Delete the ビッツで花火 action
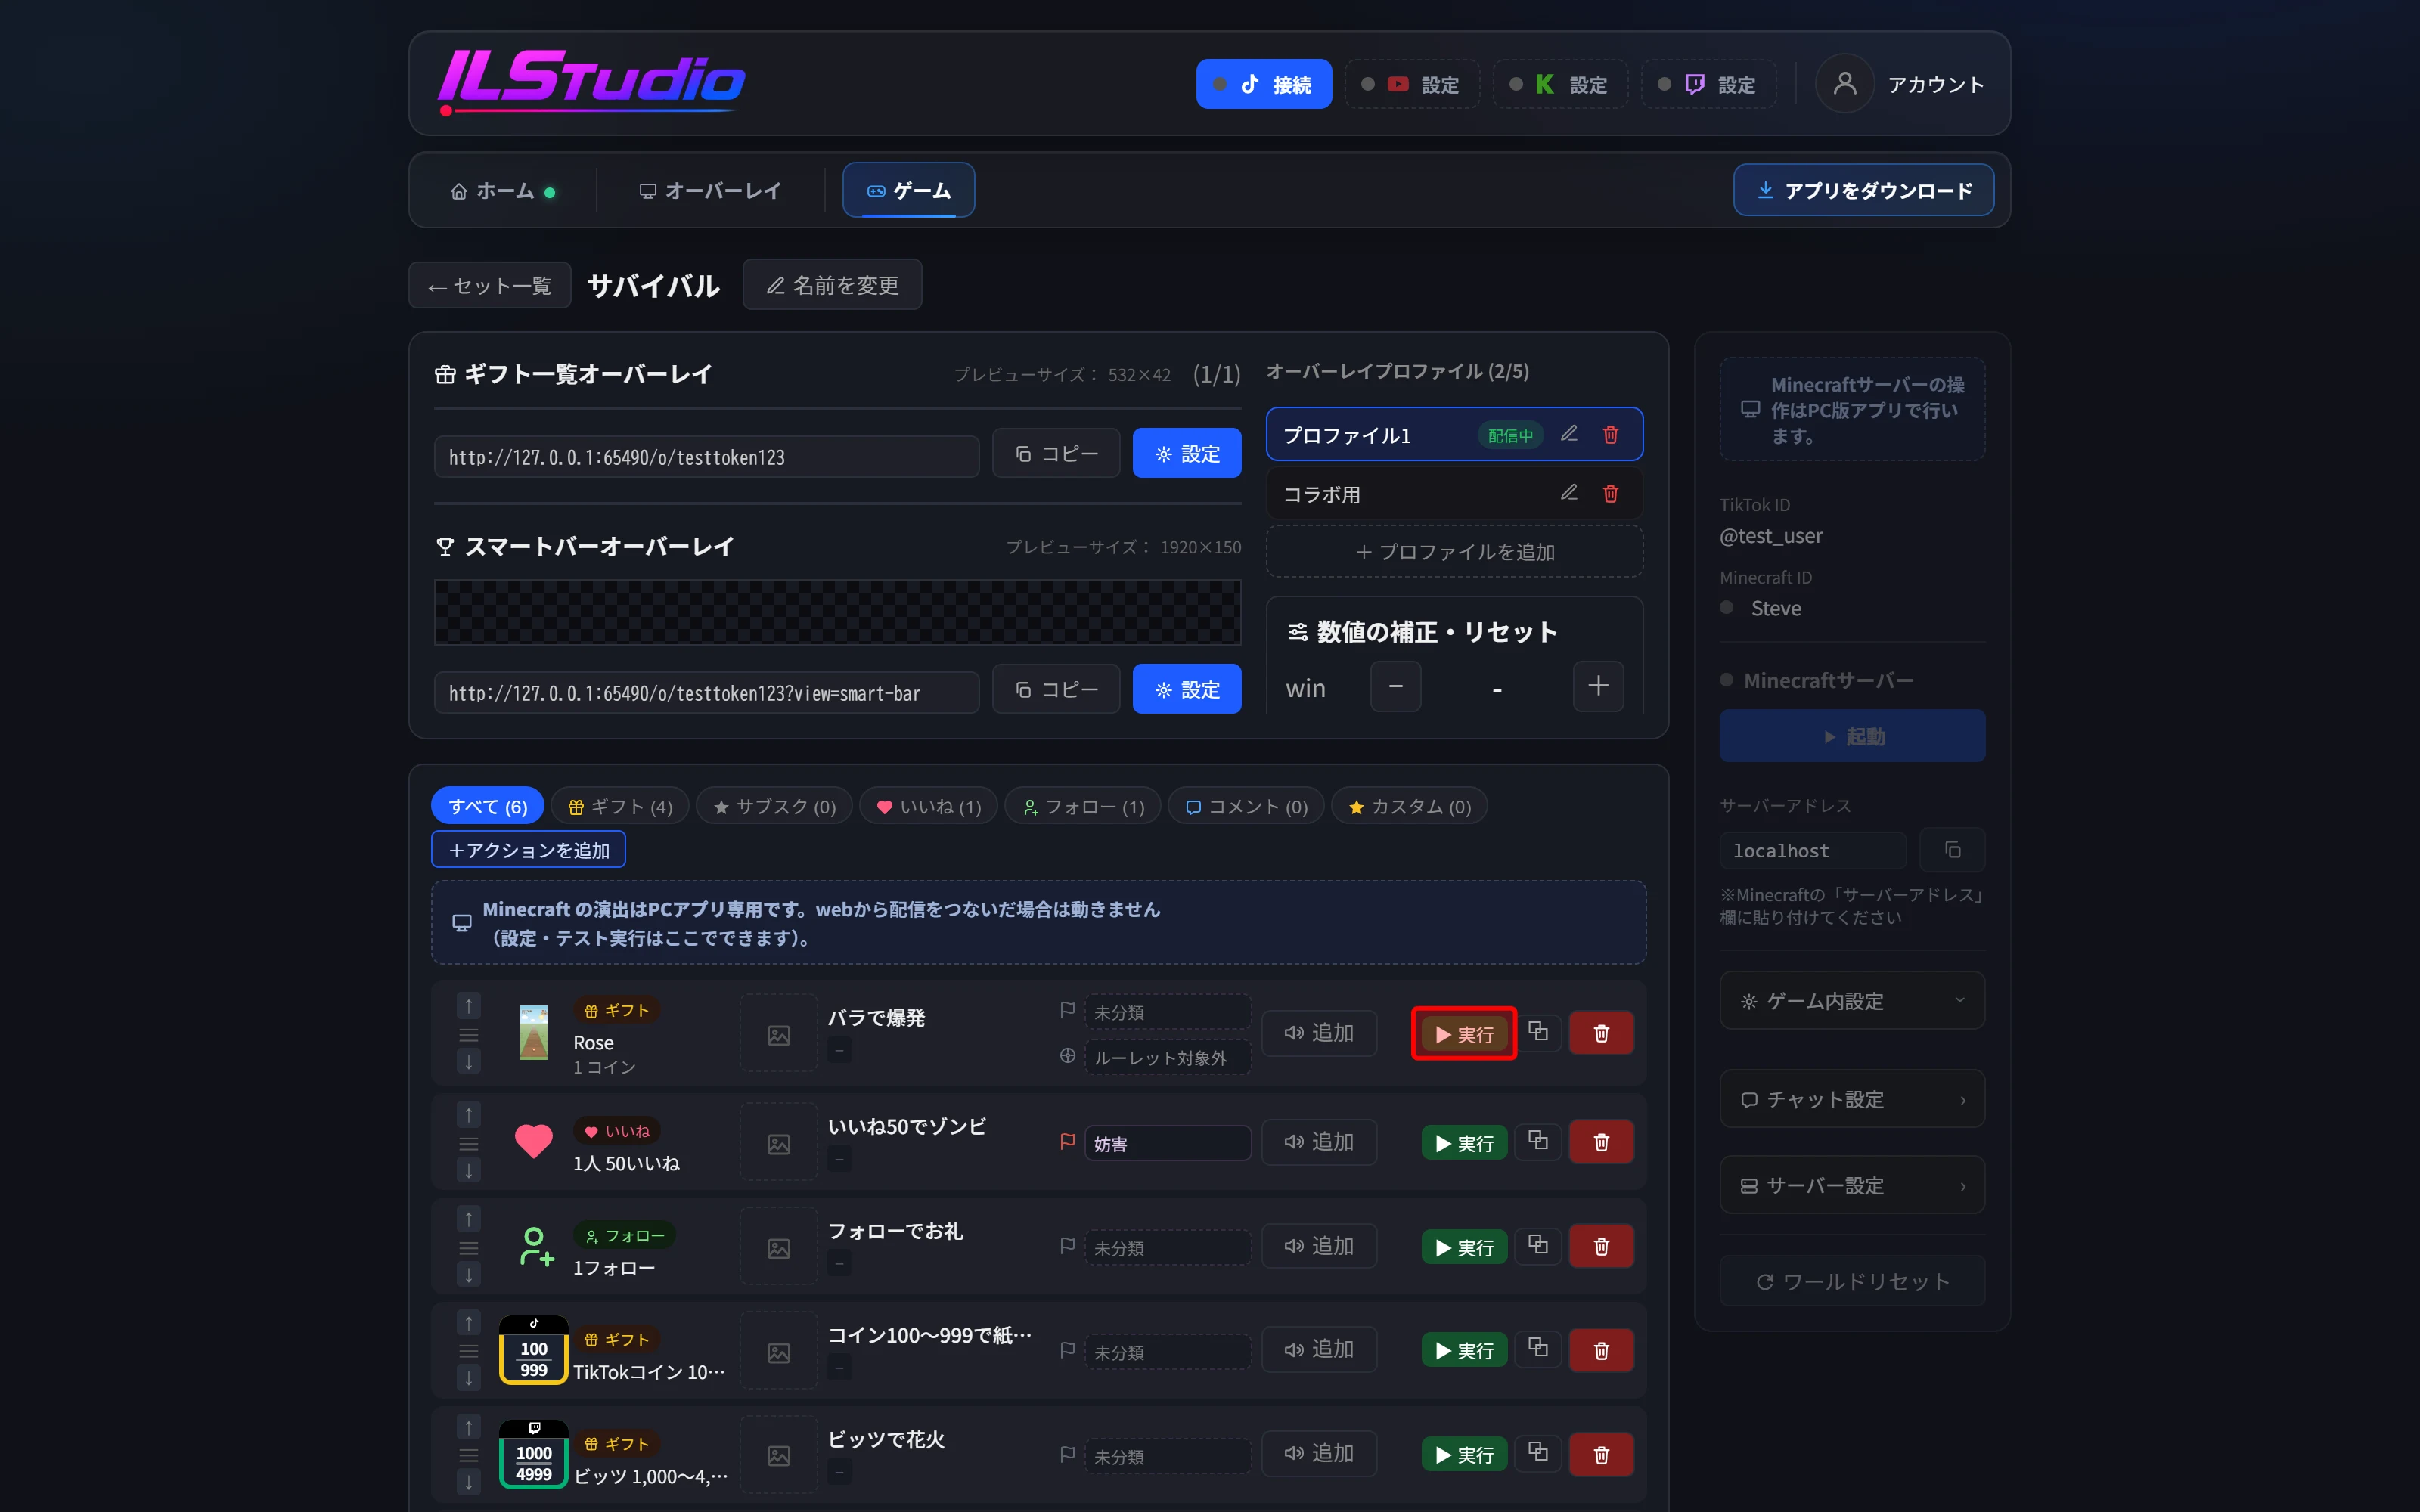The image size is (2420, 1512). (1601, 1454)
